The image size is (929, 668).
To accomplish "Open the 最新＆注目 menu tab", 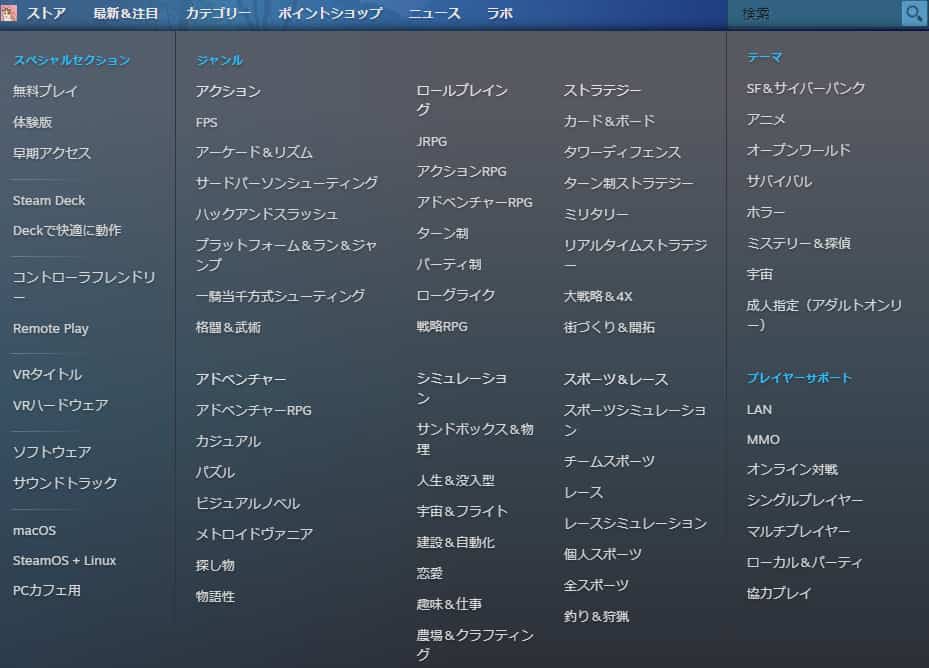I will pyautogui.click(x=126, y=13).
